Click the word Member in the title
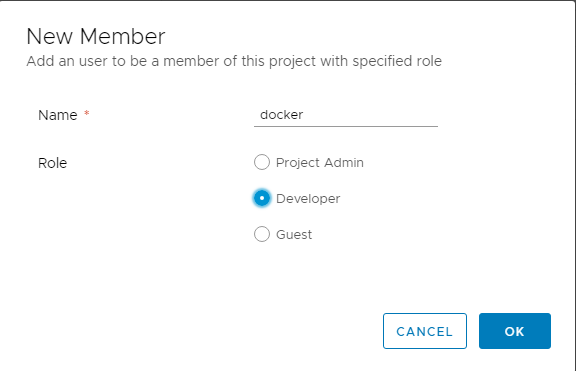The height and width of the screenshot is (371, 576). (x=123, y=36)
